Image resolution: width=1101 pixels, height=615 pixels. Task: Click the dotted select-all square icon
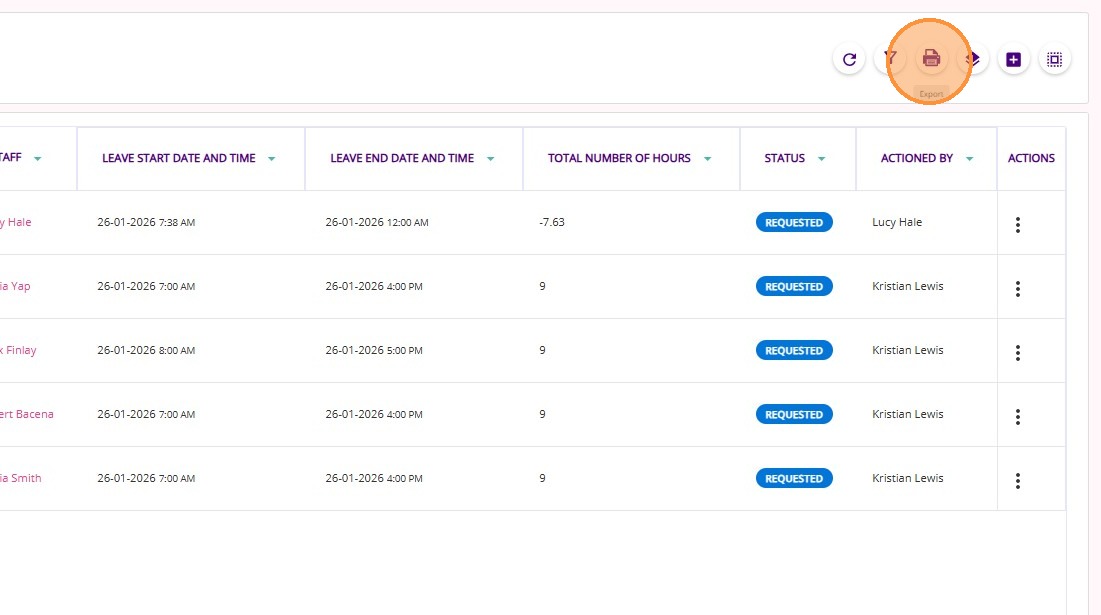pos(1054,60)
